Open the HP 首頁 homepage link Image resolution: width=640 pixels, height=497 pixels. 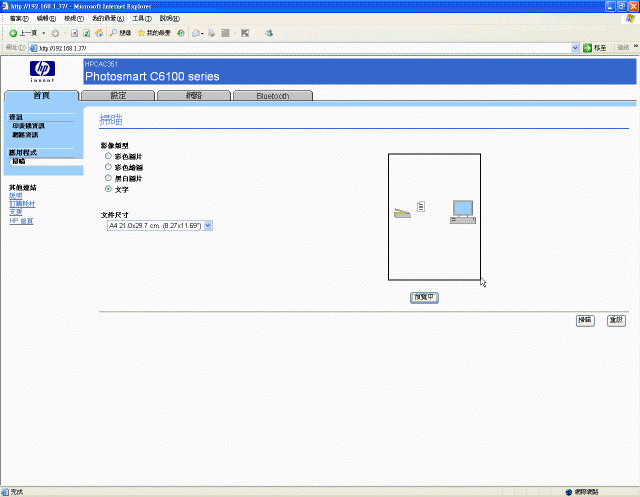[21, 221]
